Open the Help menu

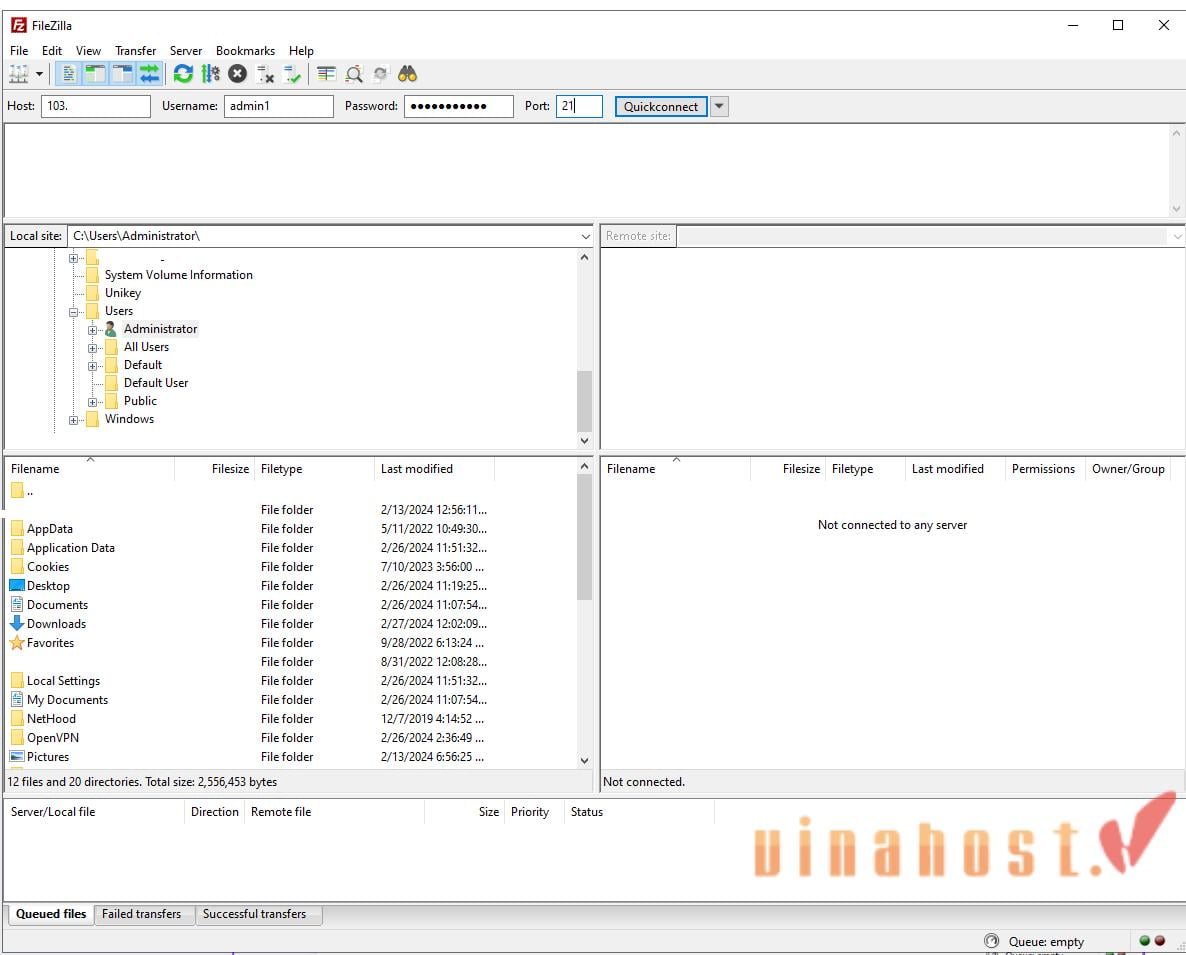(300, 51)
